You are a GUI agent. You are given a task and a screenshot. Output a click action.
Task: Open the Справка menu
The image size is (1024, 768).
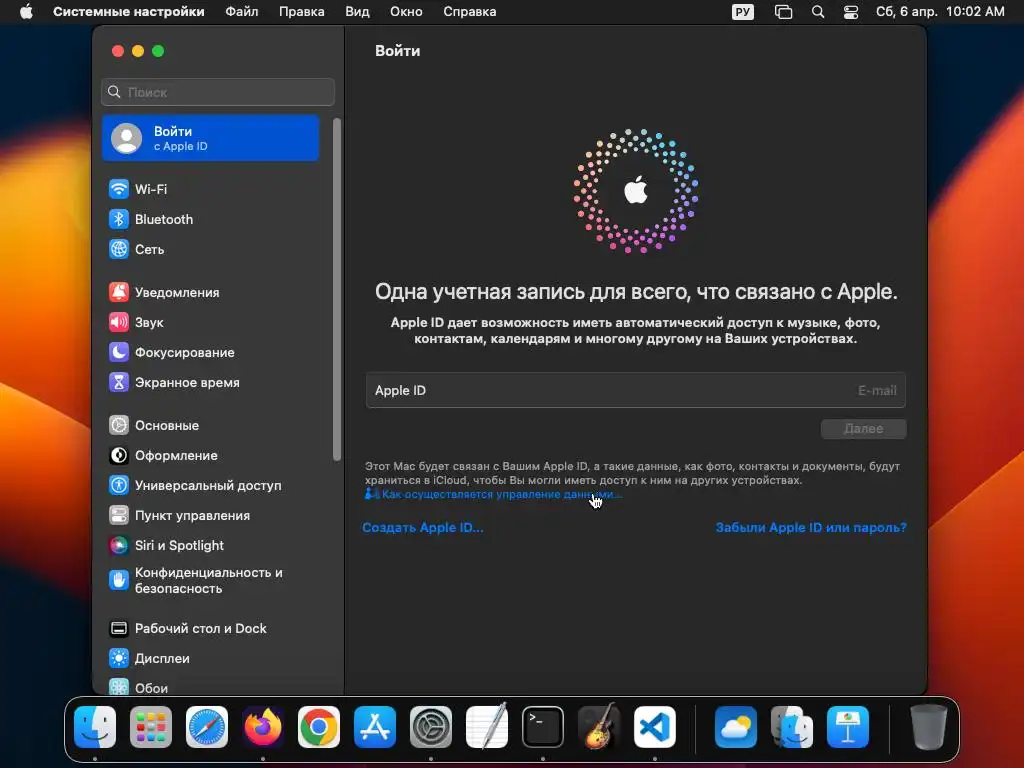pyautogui.click(x=470, y=12)
